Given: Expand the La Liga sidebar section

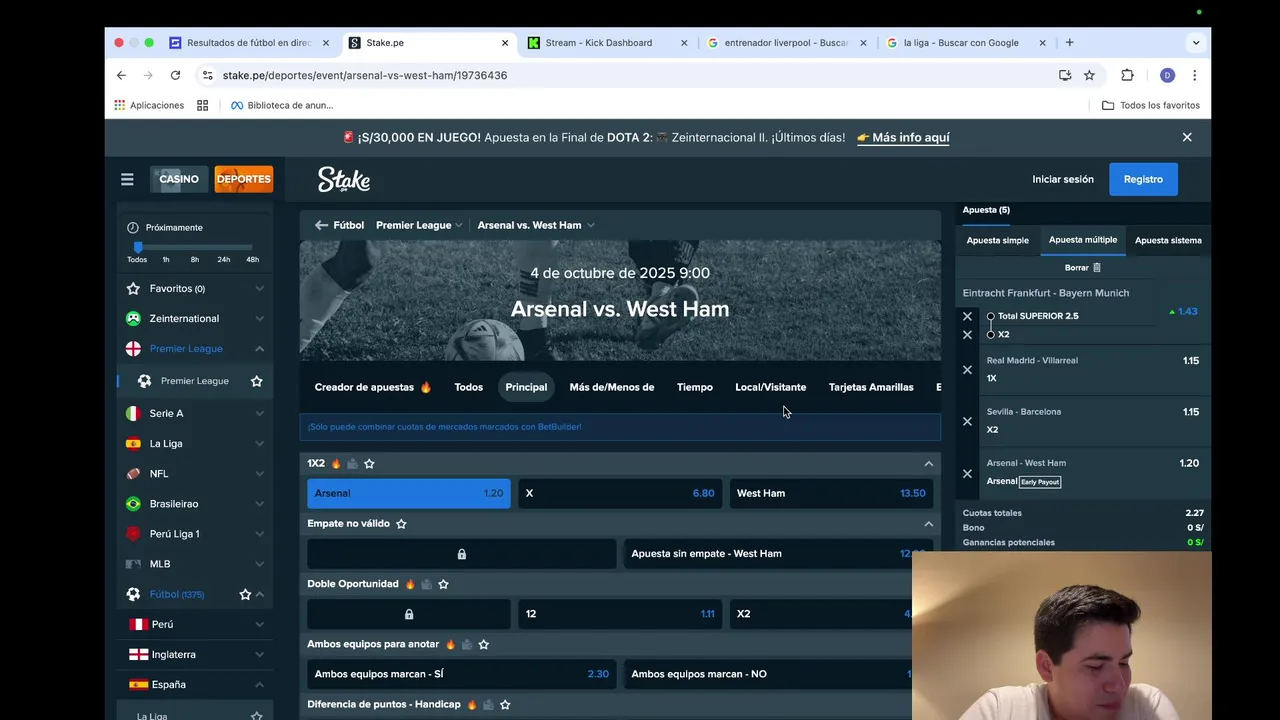Looking at the screenshot, I should point(259,443).
